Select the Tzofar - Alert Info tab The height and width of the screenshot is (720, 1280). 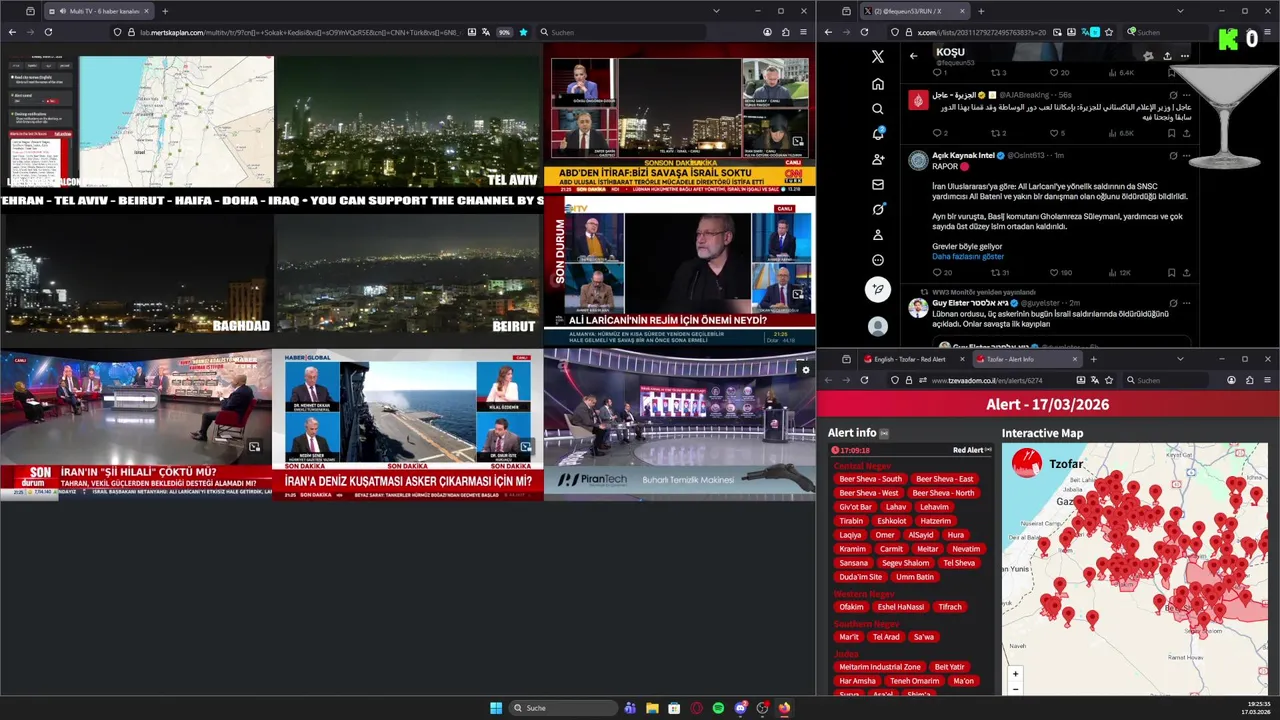tap(1027, 359)
